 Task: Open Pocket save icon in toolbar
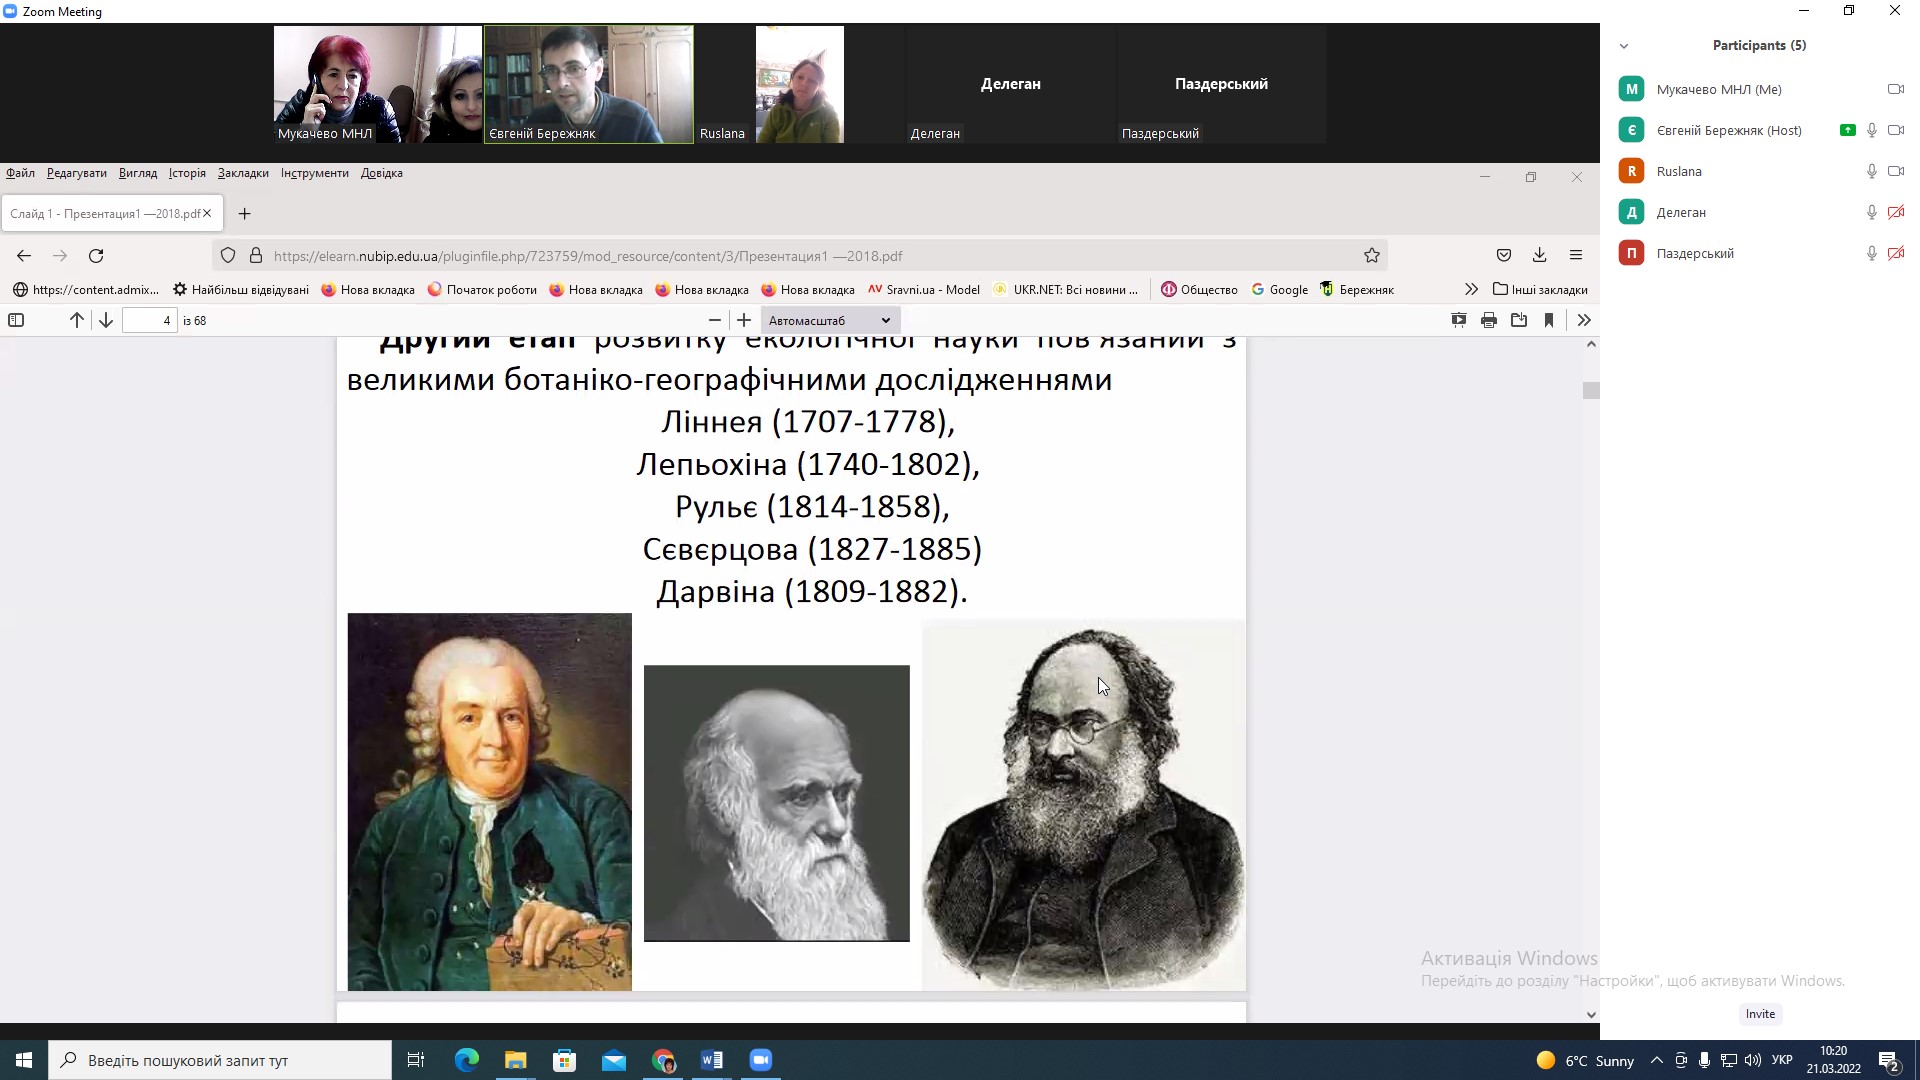click(1504, 256)
